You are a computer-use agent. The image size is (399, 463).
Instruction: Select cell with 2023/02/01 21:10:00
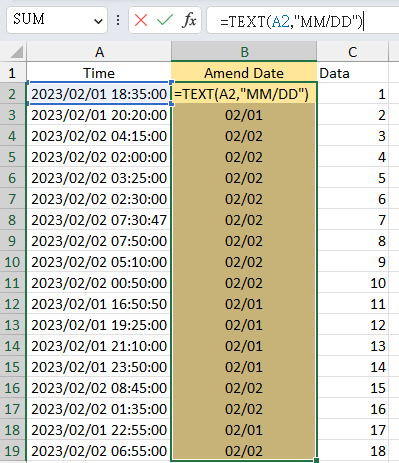pos(99,346)
